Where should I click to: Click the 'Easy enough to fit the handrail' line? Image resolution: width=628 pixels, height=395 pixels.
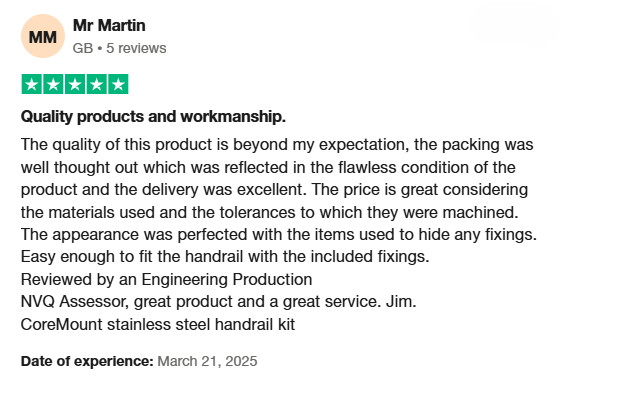(225, 256)
